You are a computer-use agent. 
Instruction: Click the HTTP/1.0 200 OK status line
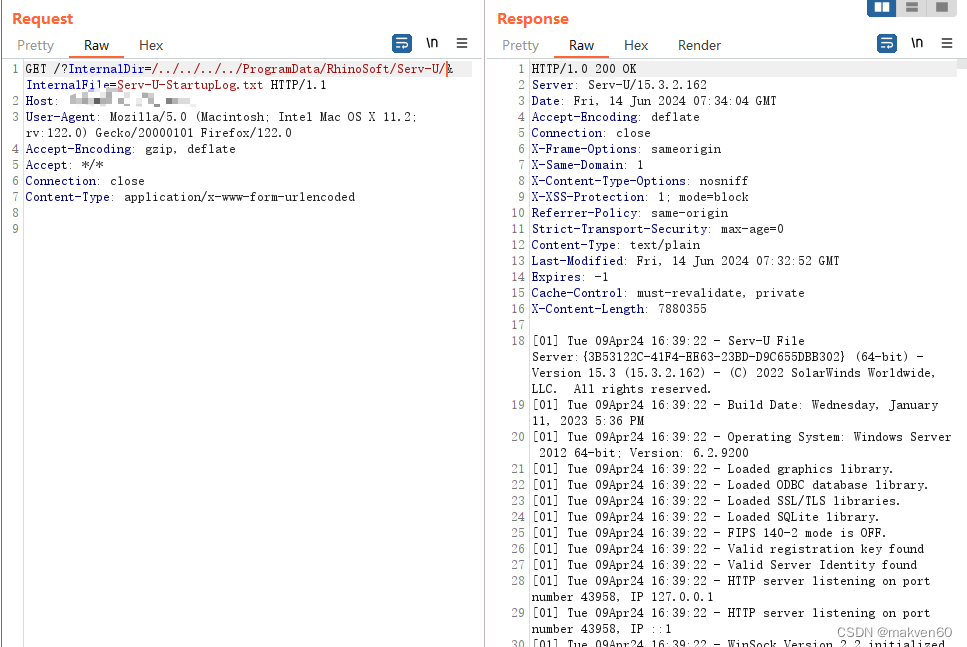coord(583,68)
